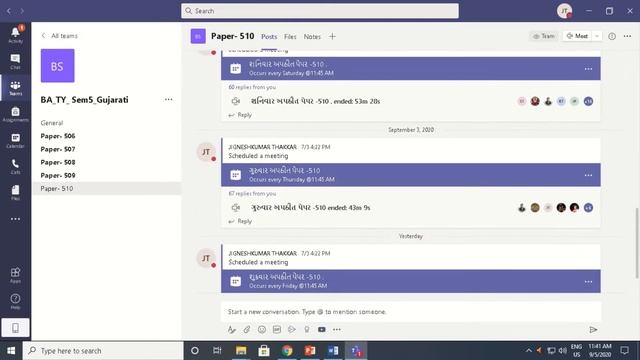Open File Explorer from taskbar
The width and height of the screenshot is (640, 360).
[x=241, y=351]
